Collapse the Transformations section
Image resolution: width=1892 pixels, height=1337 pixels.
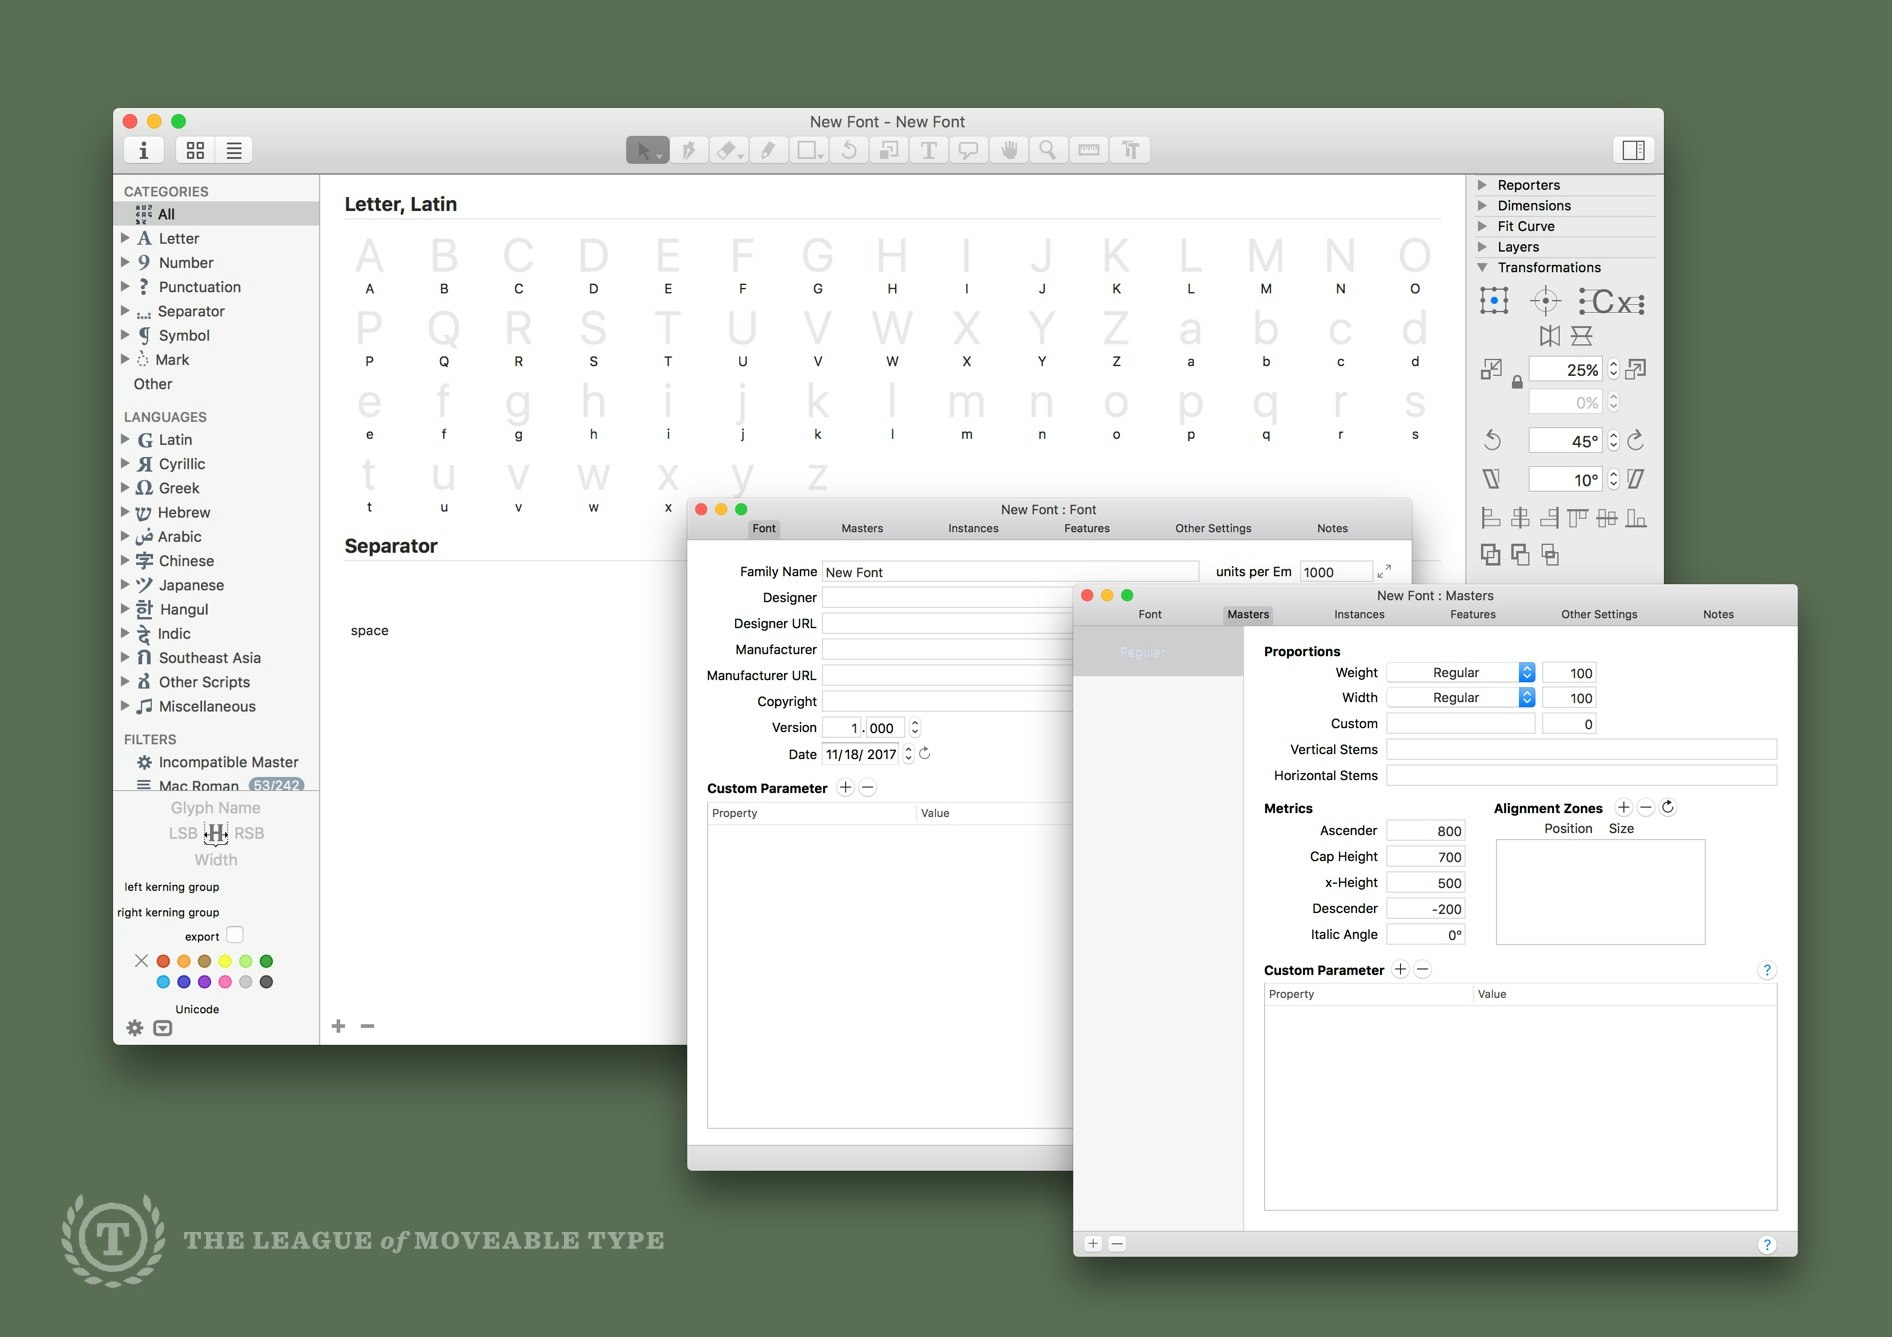(1483, 267)
